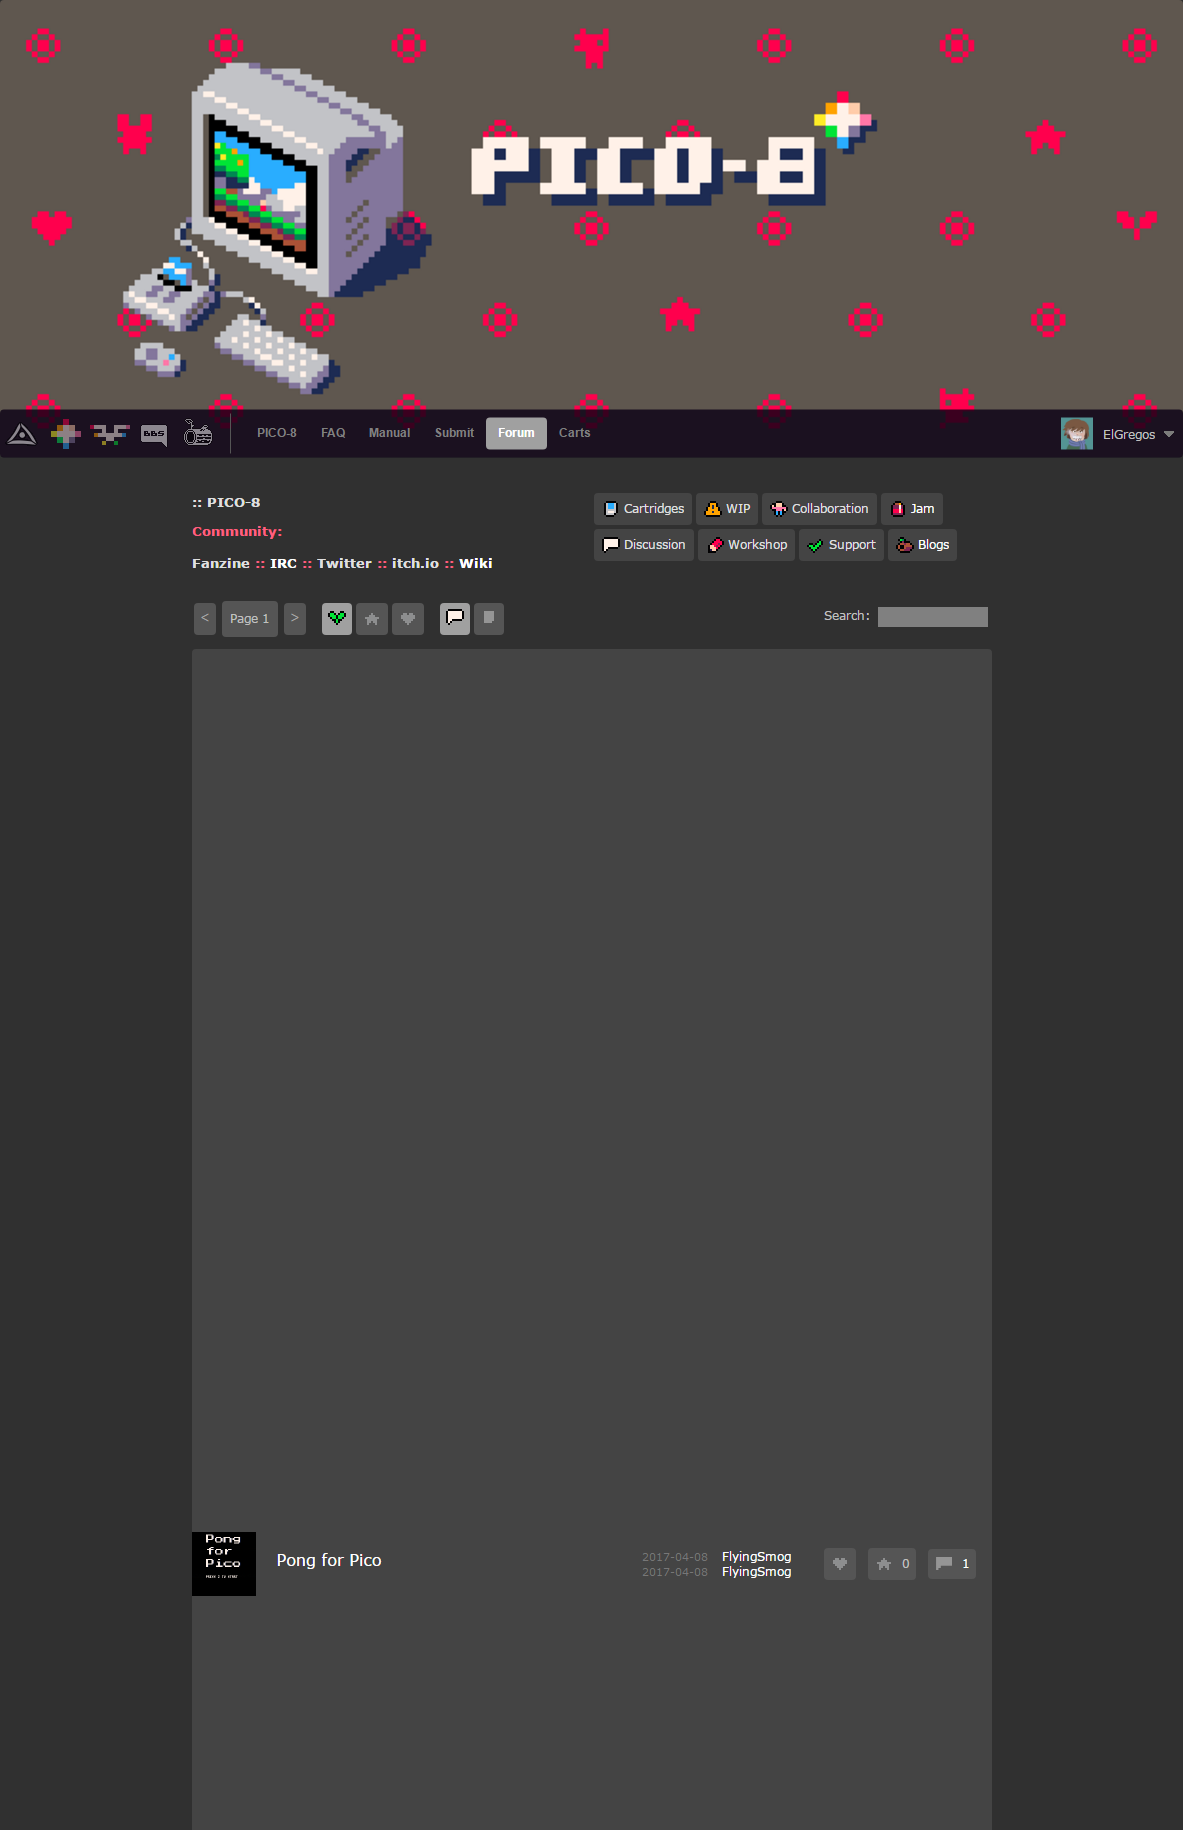Open the Twitter community link
Image resolution: width=1183 pixels, height=1830 pixels.
tap(344, 563)
